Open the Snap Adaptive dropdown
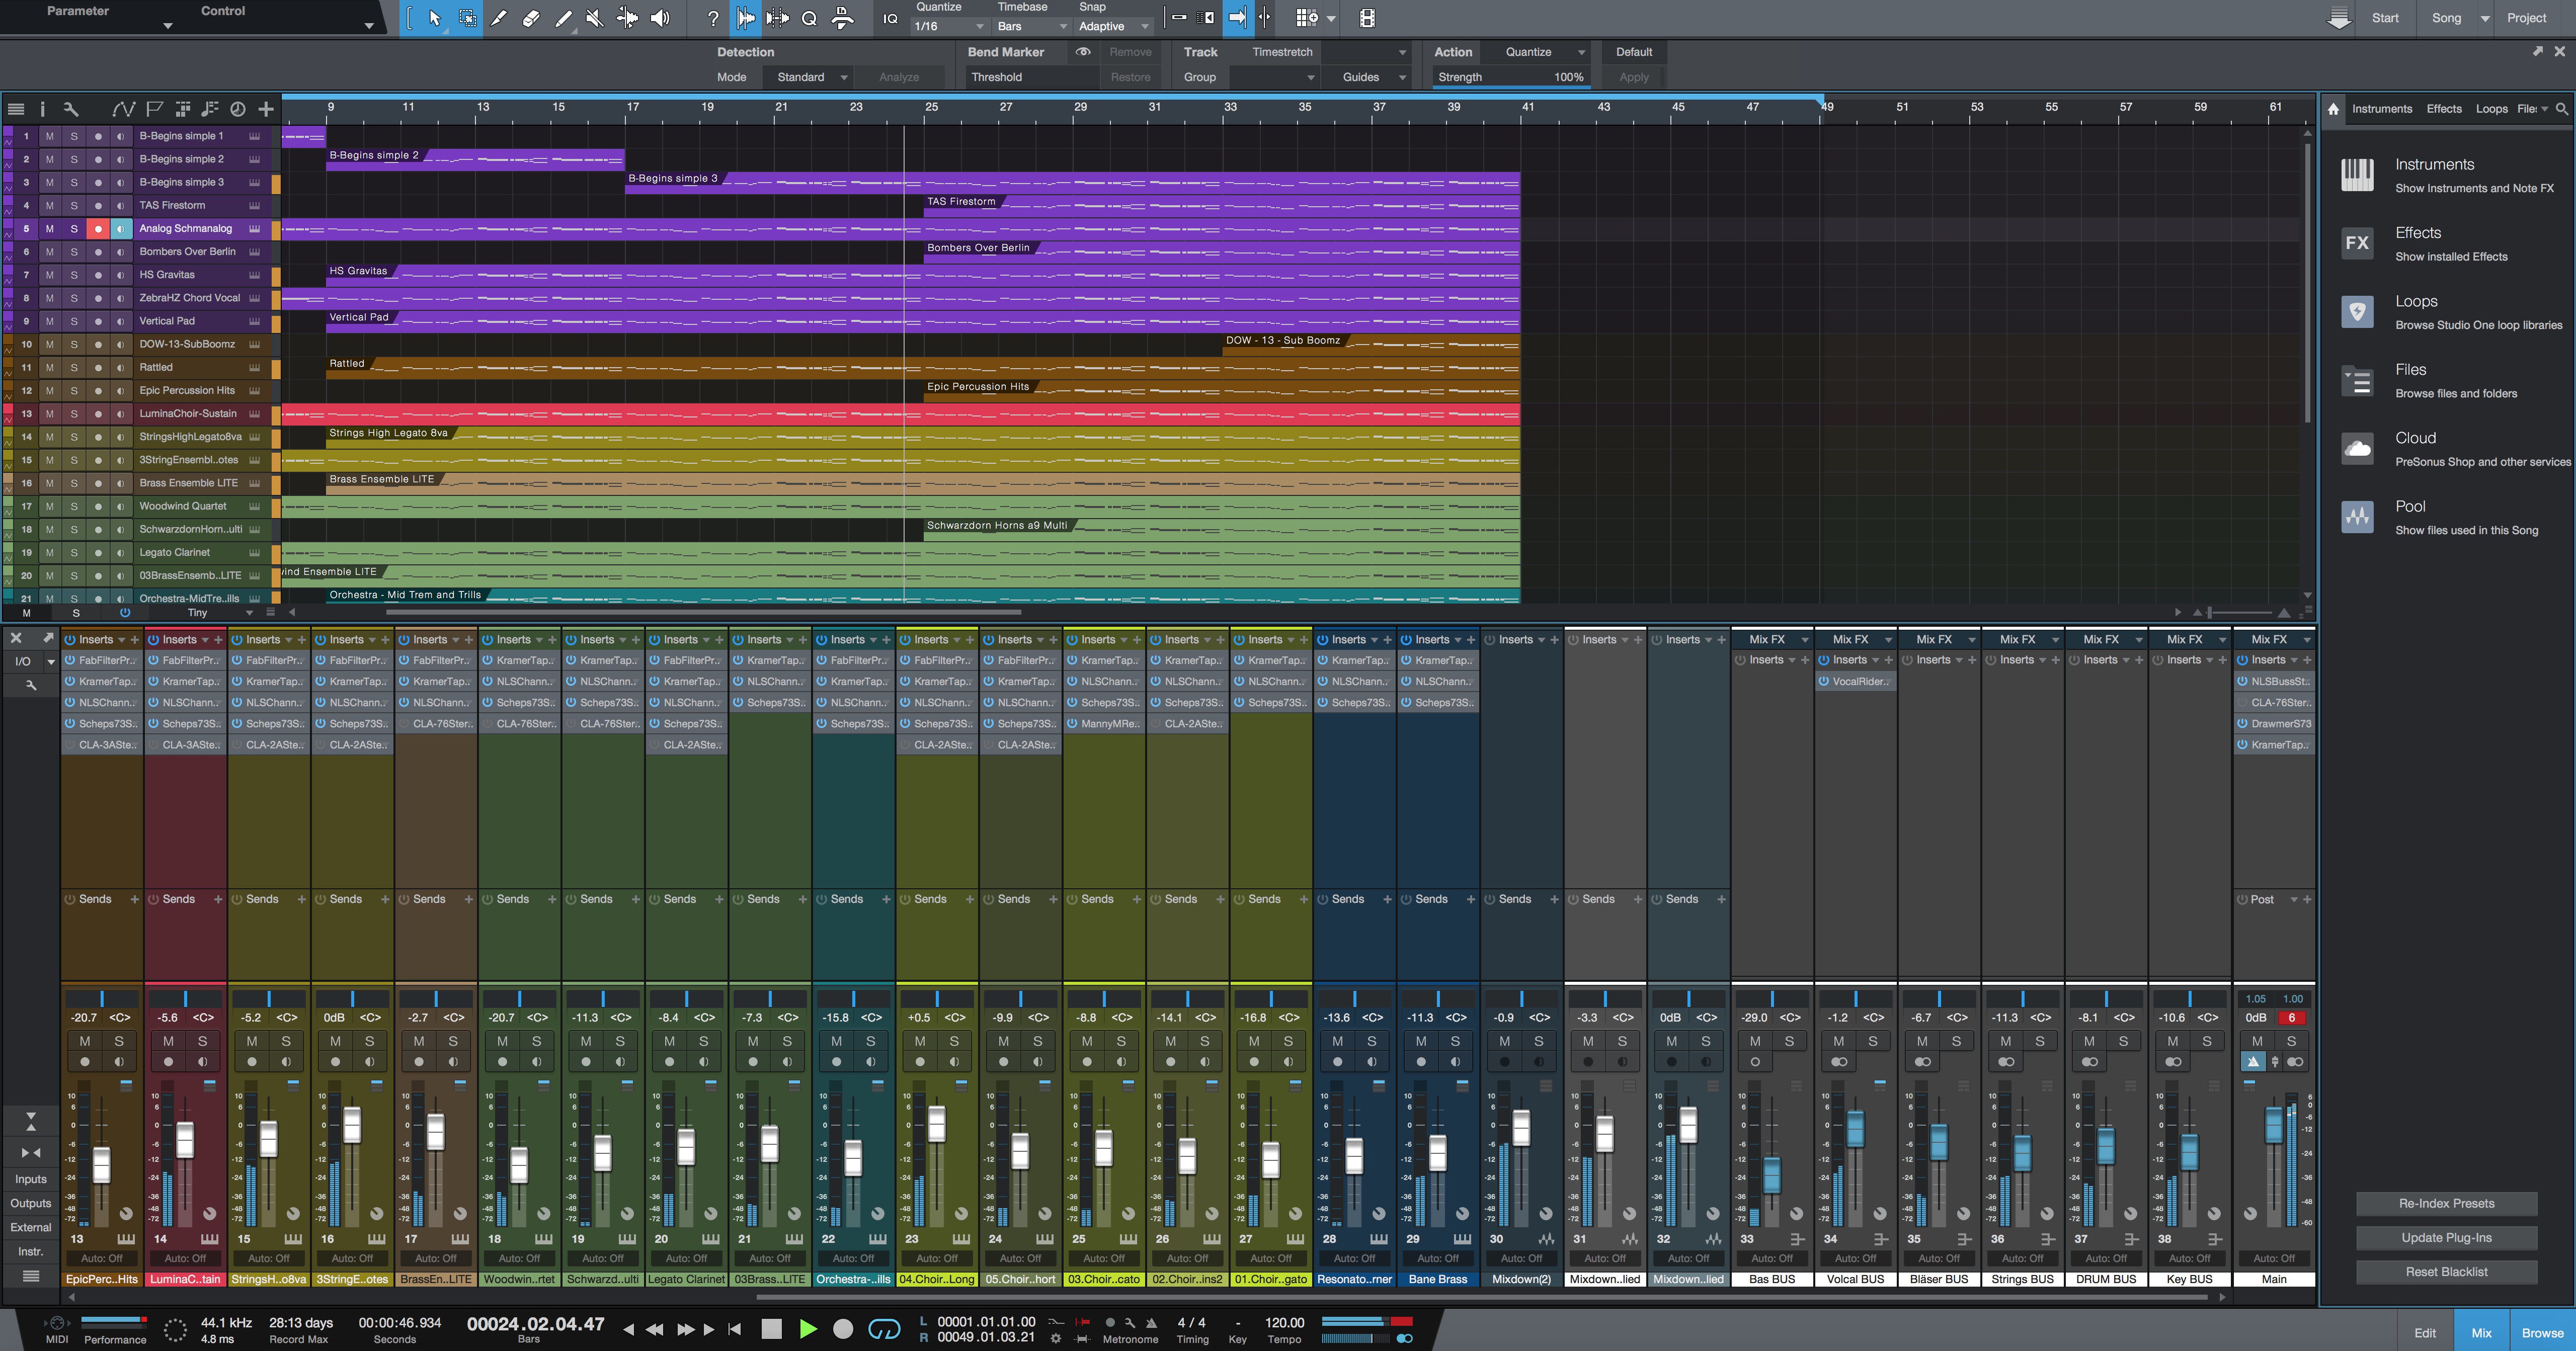This screenshot has height=1351, width=2576. click(x=1113, y=27)
